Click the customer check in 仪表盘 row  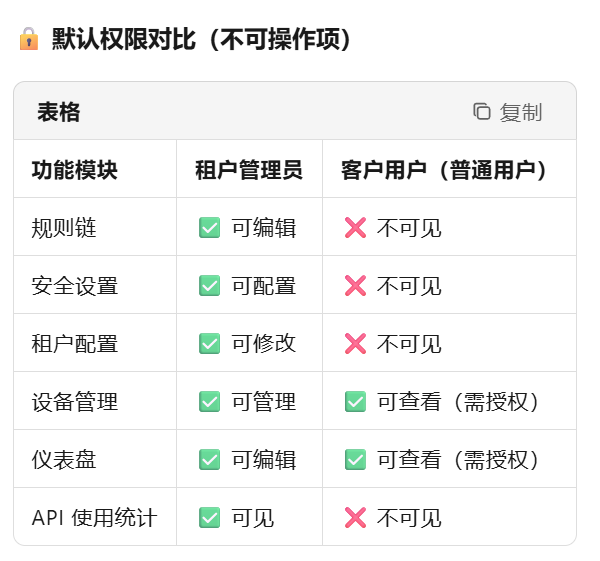coord(355,460)
